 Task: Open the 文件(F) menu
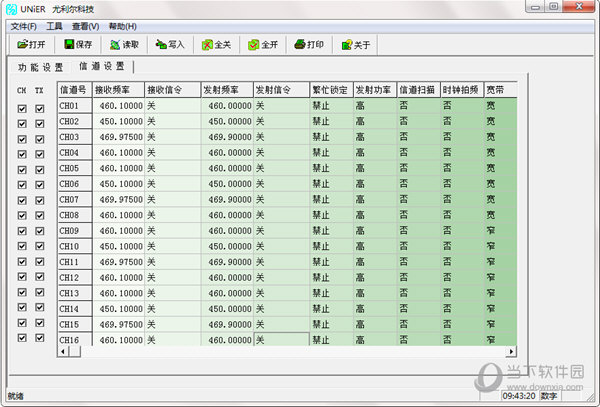coord(24,25)
